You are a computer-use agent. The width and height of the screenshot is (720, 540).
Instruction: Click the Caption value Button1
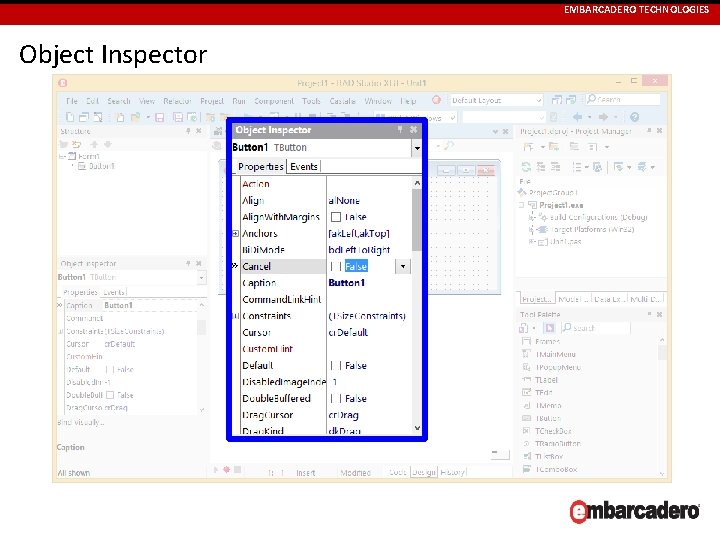click(347, 283)
